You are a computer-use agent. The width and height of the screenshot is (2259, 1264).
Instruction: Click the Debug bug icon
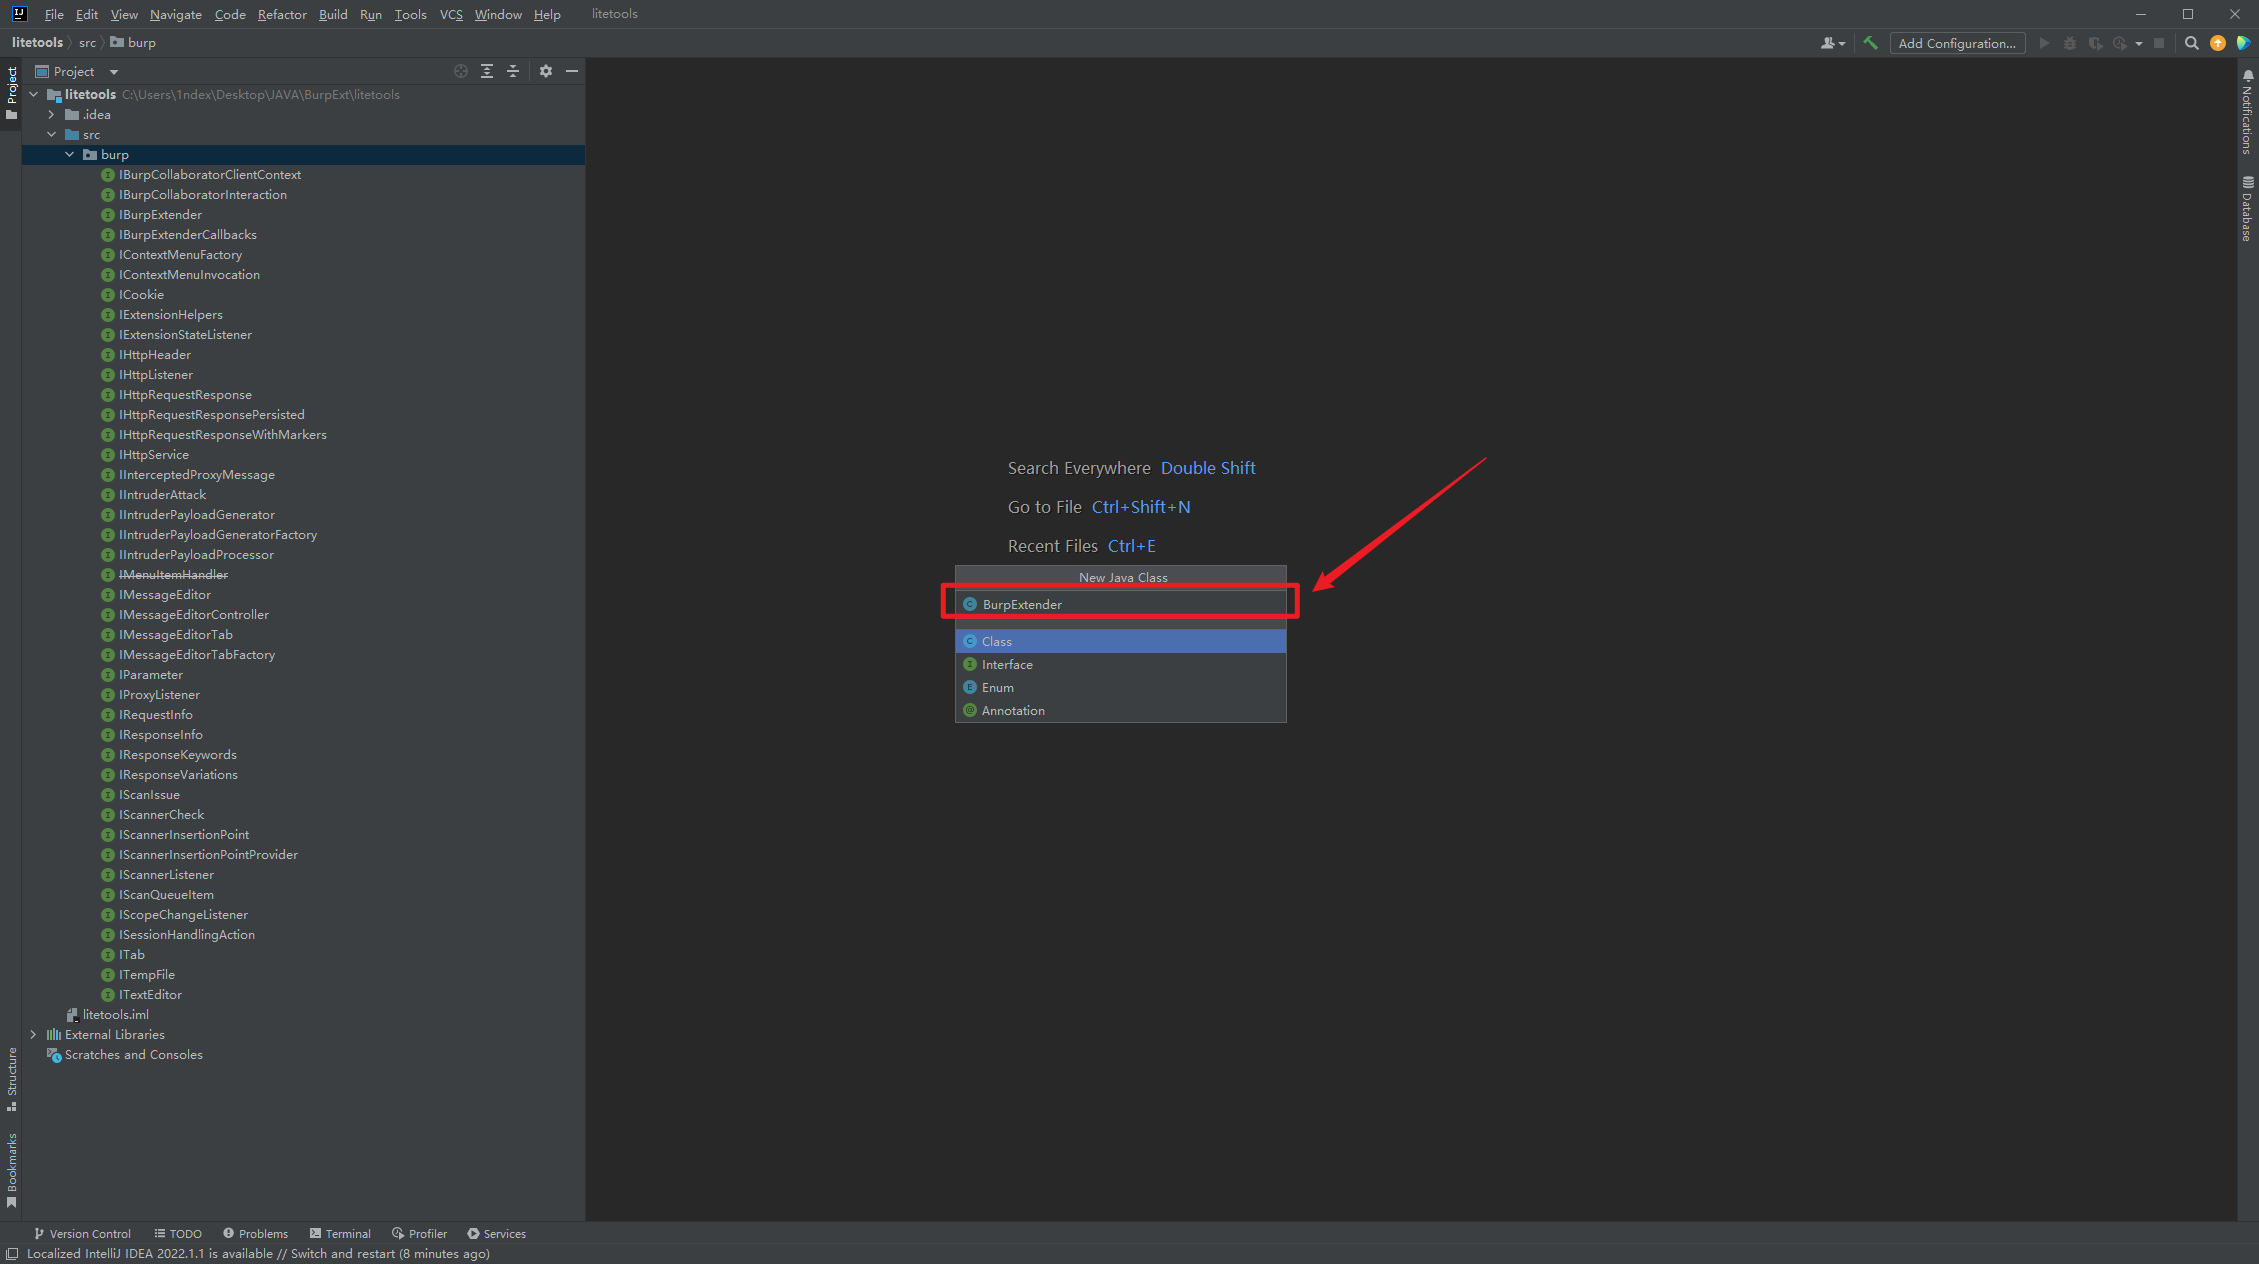click(2070, 43)
